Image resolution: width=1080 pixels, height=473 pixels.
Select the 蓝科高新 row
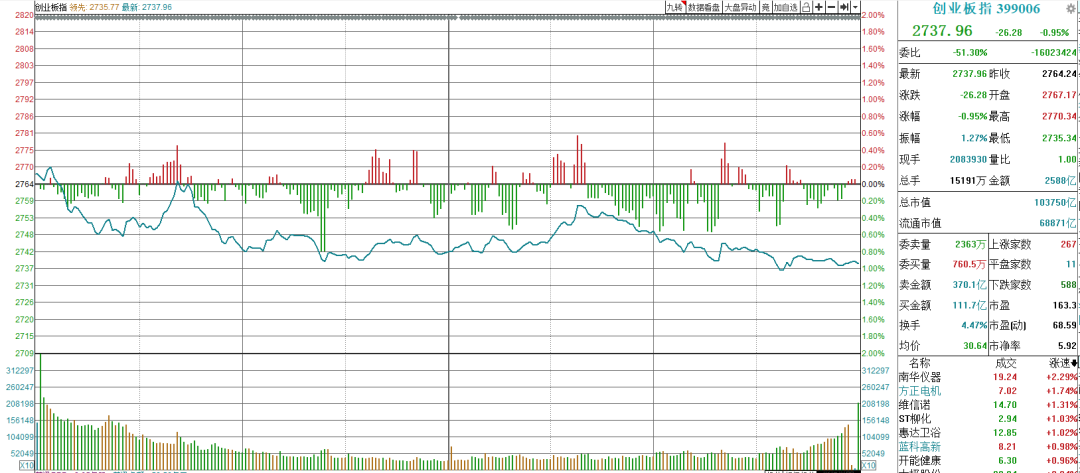[988, 447]
